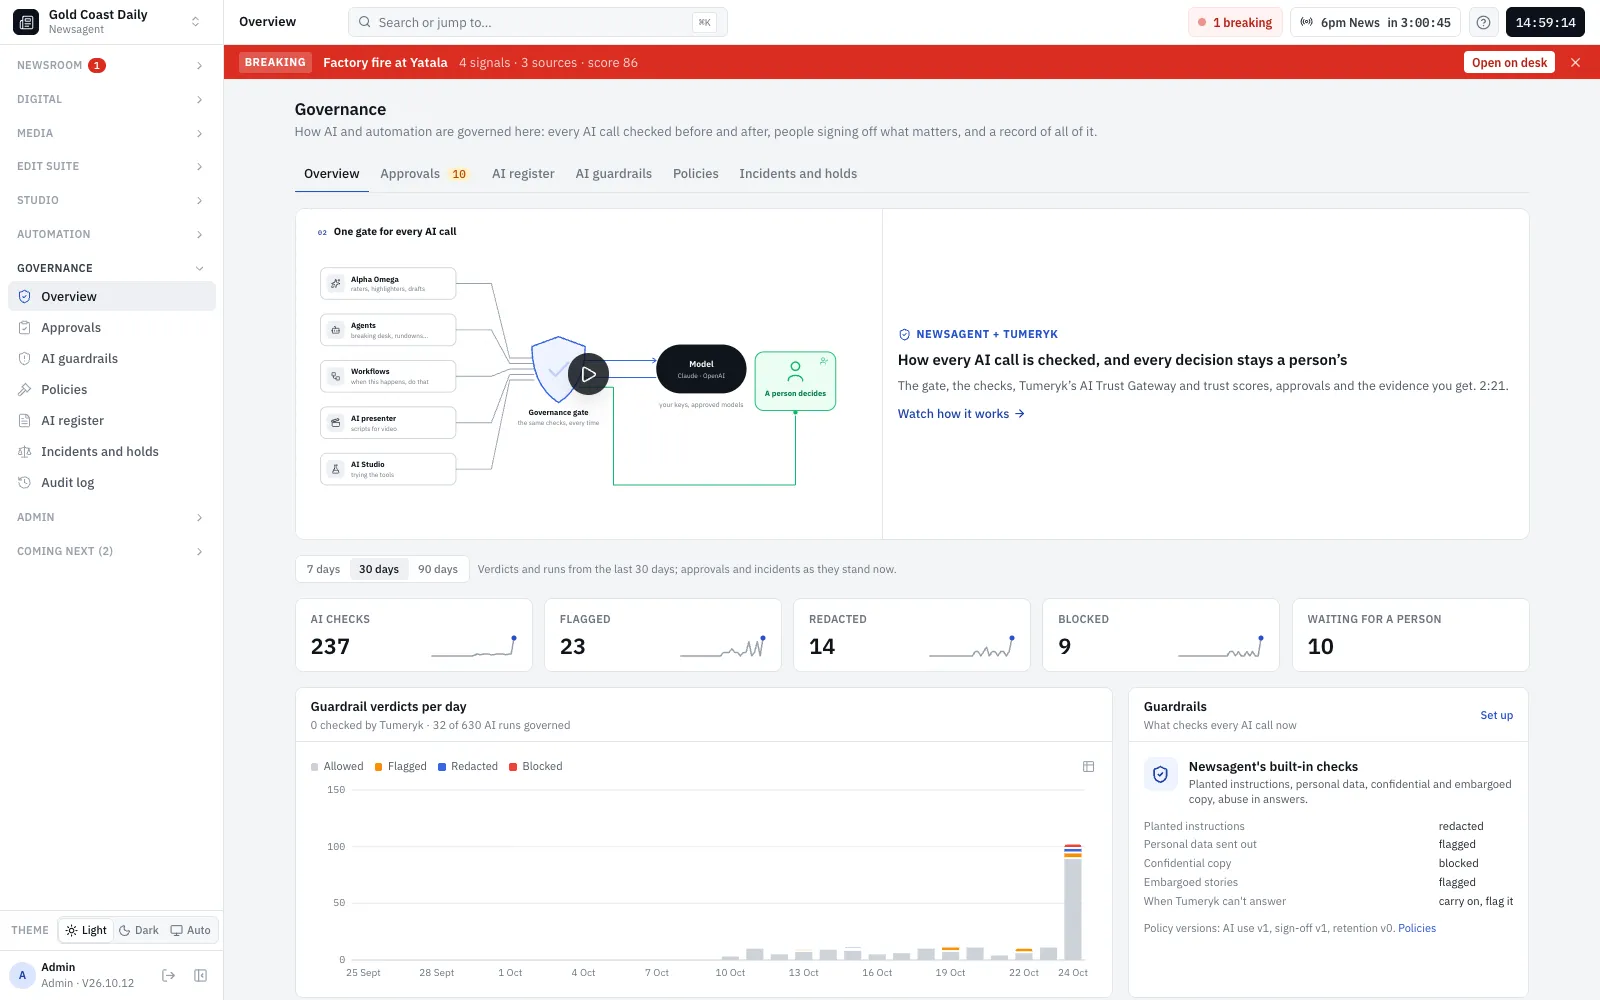Image resolution: width=1600 pixels, height=1000 pixels.
Task: Click Watch how it works link
Action: coord(961,414)
